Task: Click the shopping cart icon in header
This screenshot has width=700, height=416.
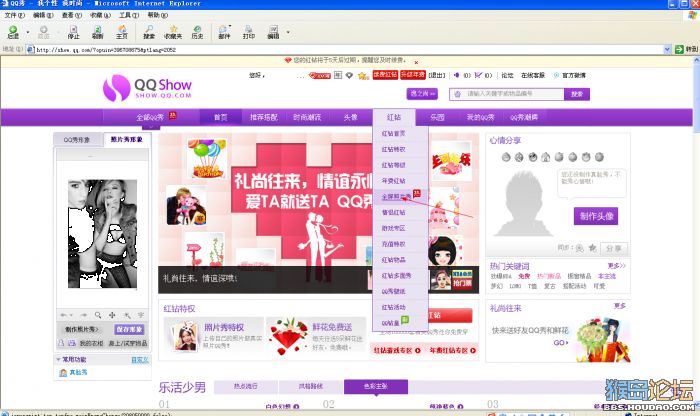Action: coord(478,75)
